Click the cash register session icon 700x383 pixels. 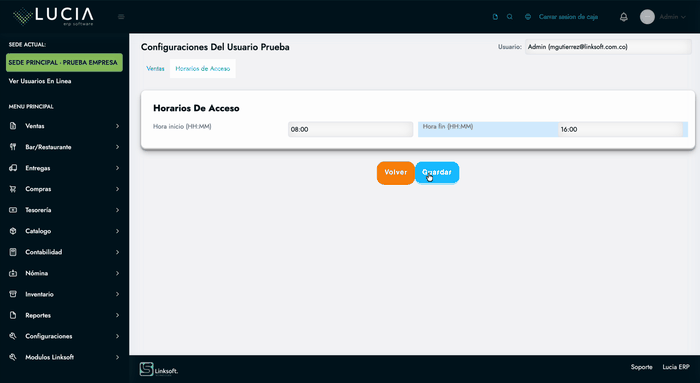528,17
